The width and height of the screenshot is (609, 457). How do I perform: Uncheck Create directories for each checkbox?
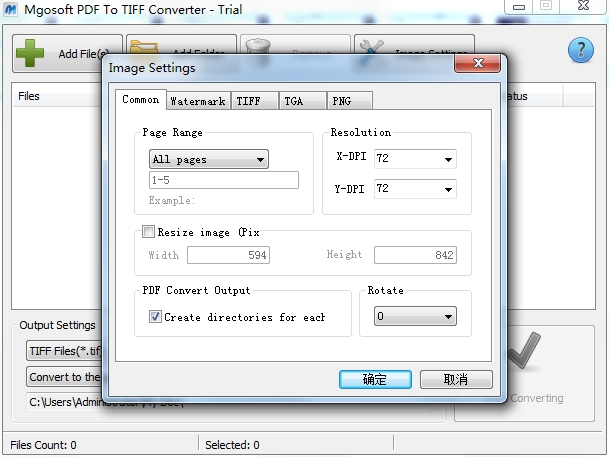[155, 316]
